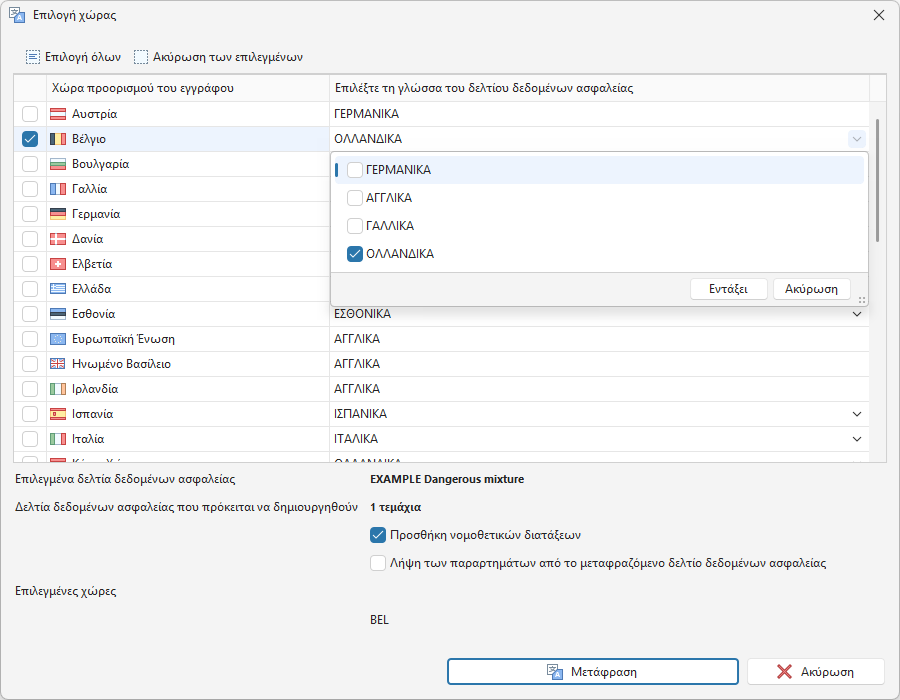Open the Ιταλία language dropdown
The width and height of the screenshot is (900, 700).
[856, 439]
